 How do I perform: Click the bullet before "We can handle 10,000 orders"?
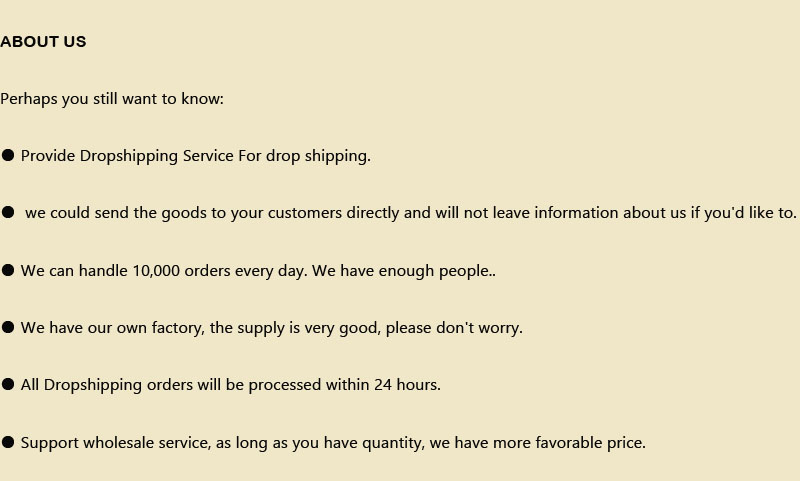[8, 270]
